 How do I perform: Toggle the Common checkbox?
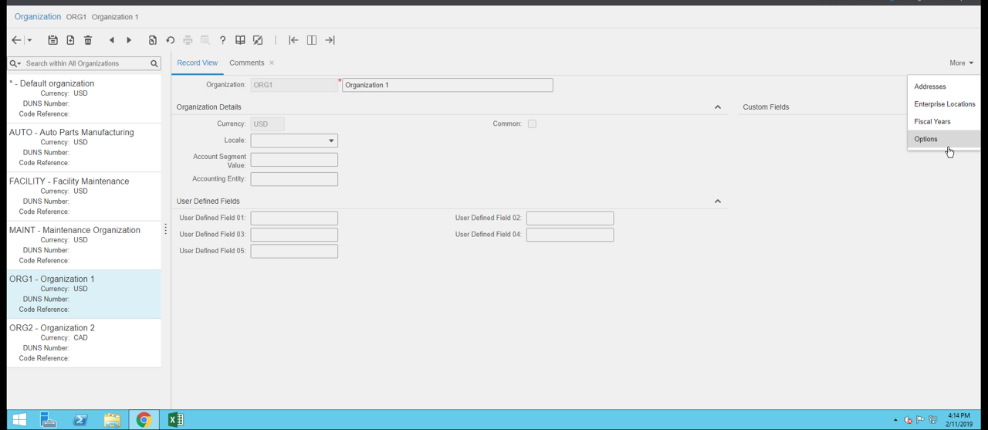click(532, 124)
